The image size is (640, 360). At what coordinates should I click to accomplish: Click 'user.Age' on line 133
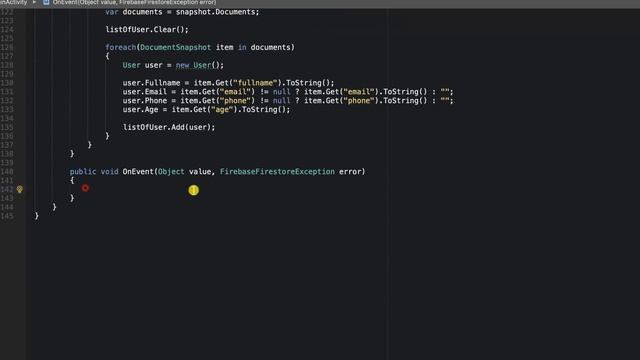tap(140, 110)
